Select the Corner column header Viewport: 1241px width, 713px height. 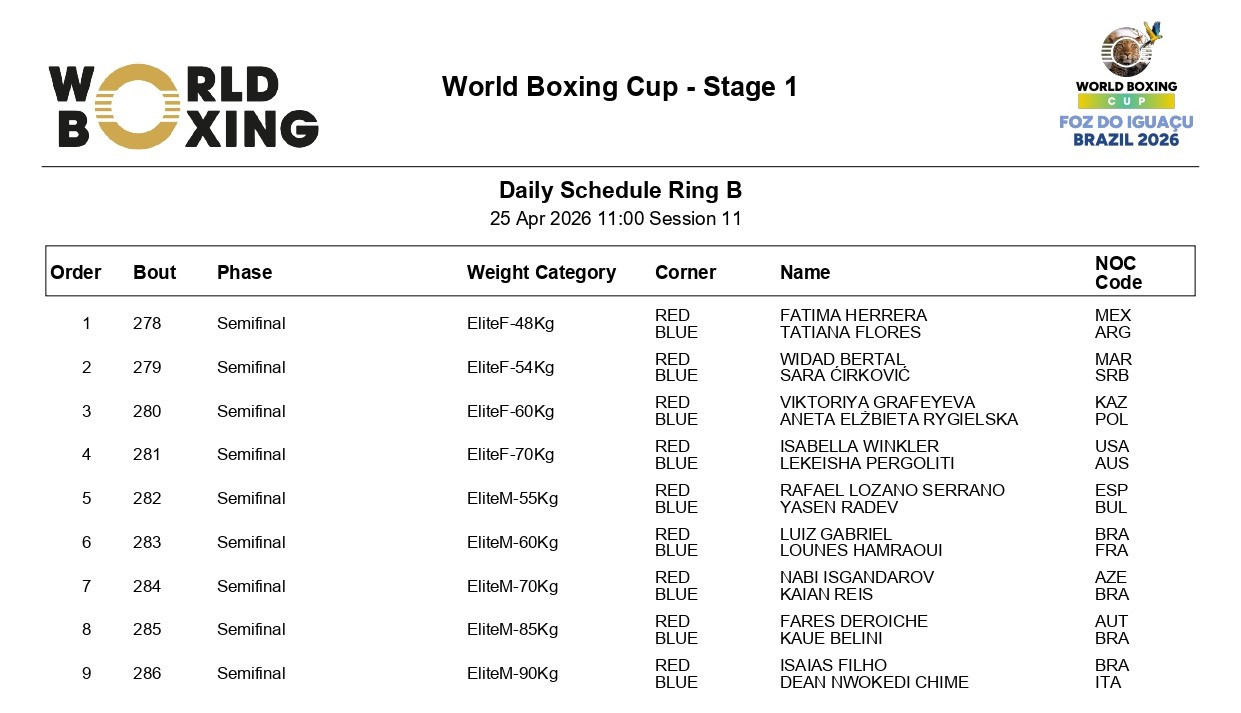[x=685, y=272]
